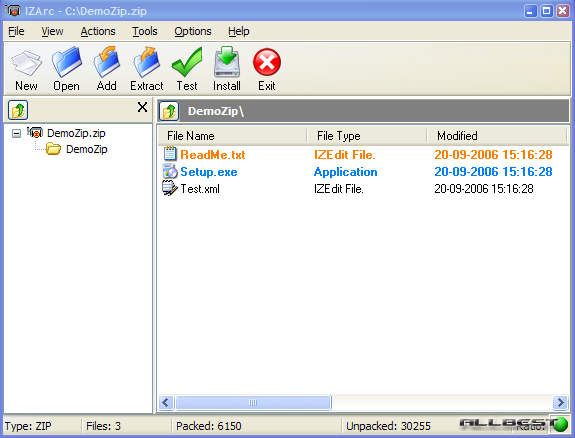The width and height of the screenshot is (575, 438).
Task: Close the folder tree pane with X
Action: coord(142,107)
